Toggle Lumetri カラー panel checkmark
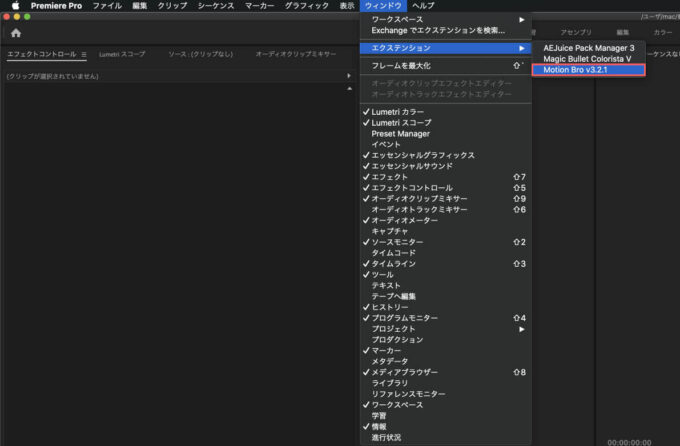 tap(445, 112)
